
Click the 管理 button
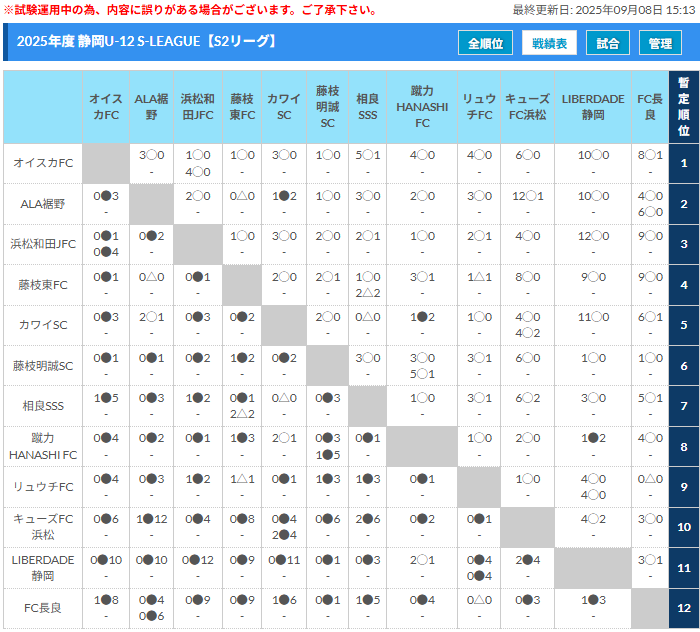tap(660, 43)
